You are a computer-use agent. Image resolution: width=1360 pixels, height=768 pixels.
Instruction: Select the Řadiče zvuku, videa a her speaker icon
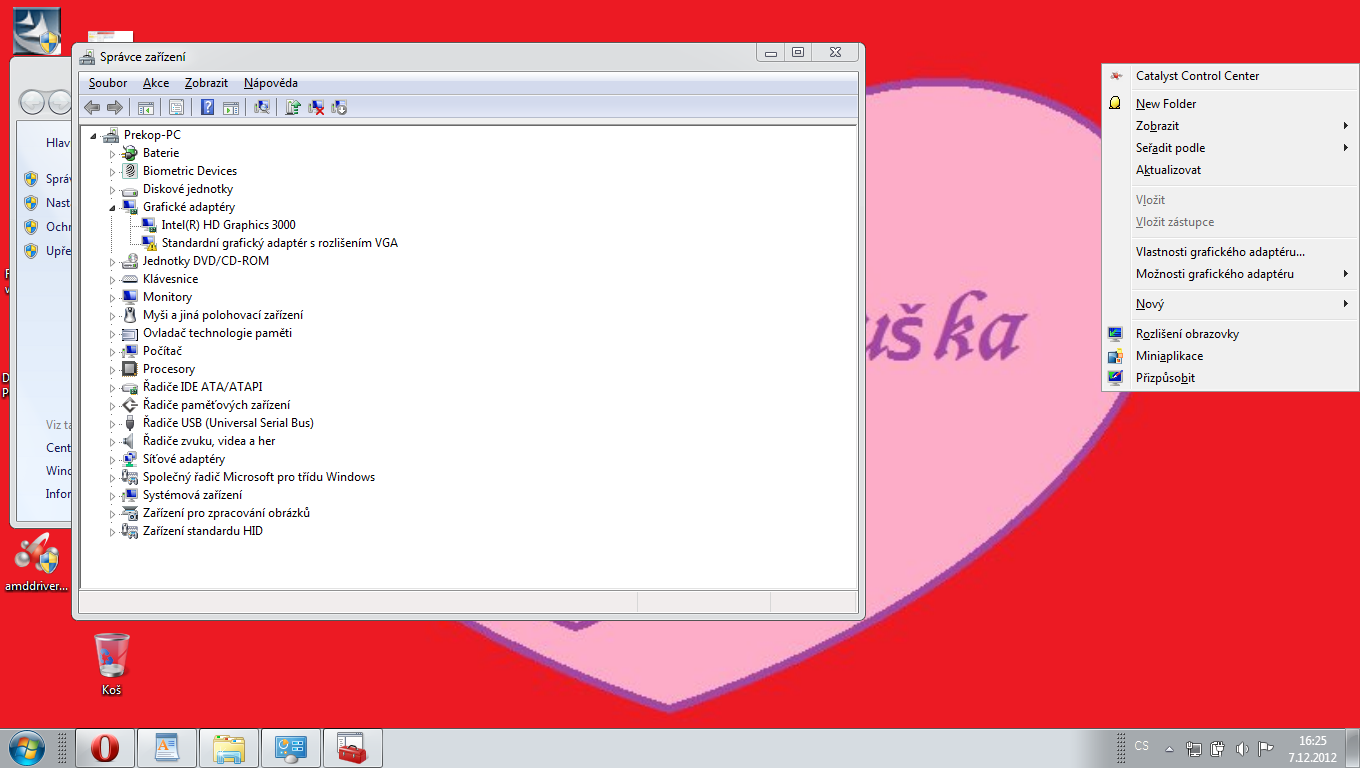pyautogui.click(x=128, y=441)
